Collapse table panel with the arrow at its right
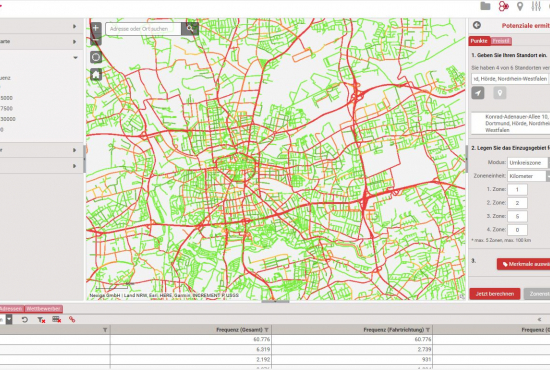550x370 pixels. [539, 319]
